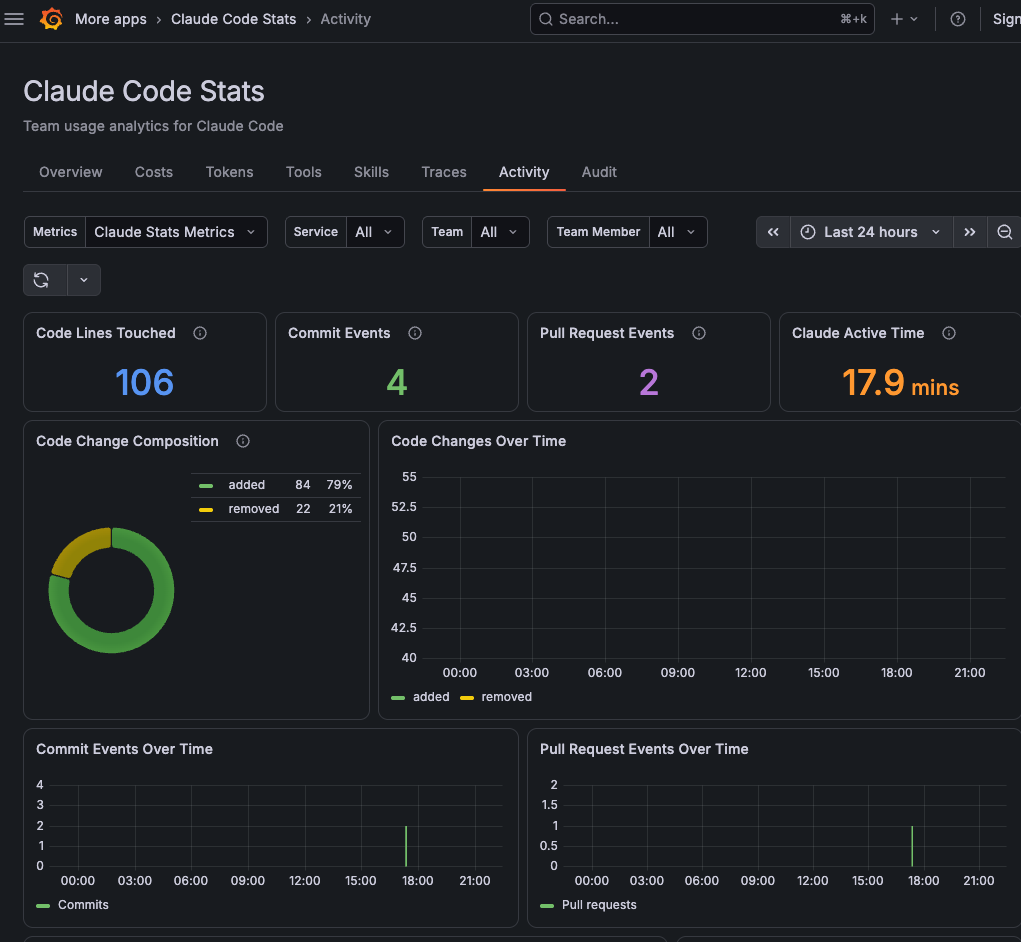Screen dimensions: 1021x942
Task: Click the 79% value in legend
Action: click(339, 485)
